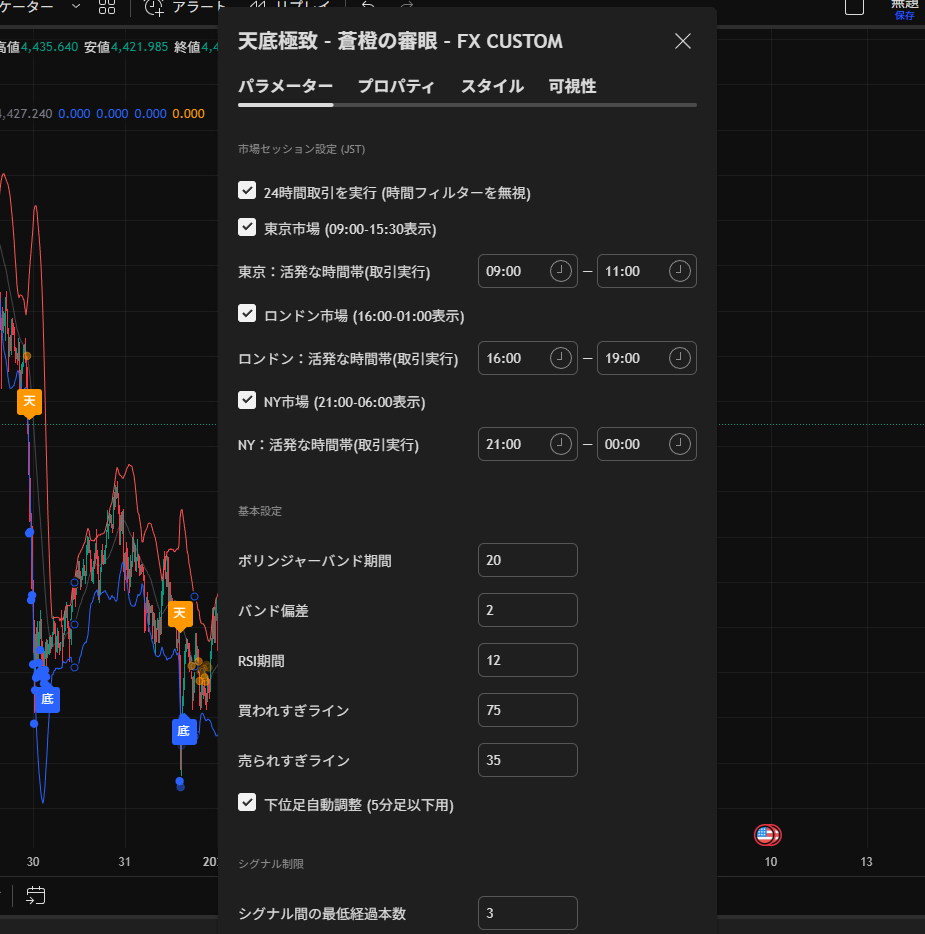This screenshot has height=934, width=925.
Task: Open the go-to-date calendar icon below chart
Action: point(36,895)
